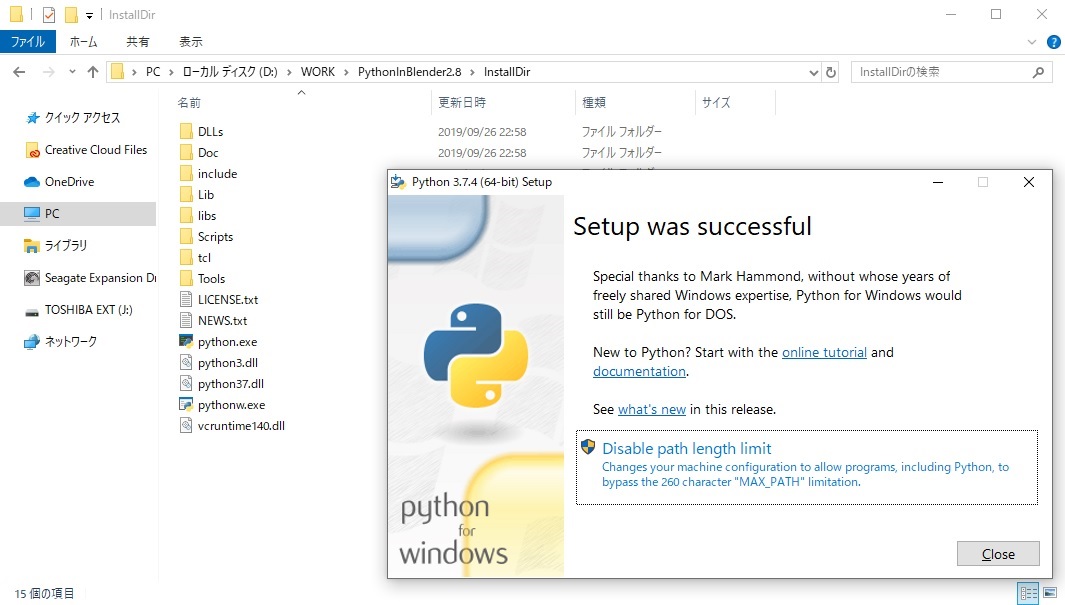Sort by サイズ column header

coord(716,103)
